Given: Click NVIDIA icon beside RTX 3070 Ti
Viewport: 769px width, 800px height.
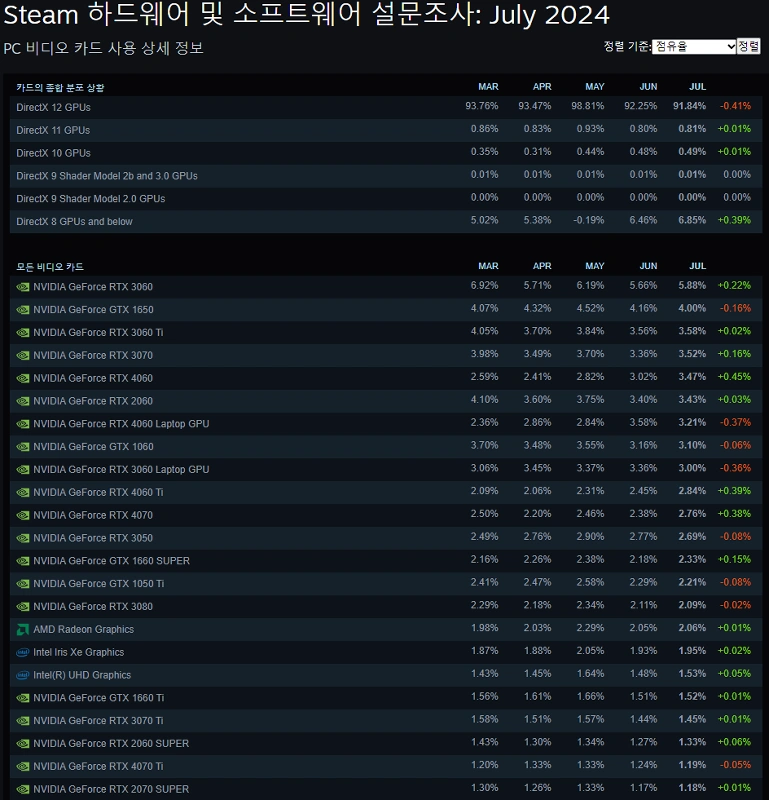Looking at the screenshot, I should pos(22,721).
